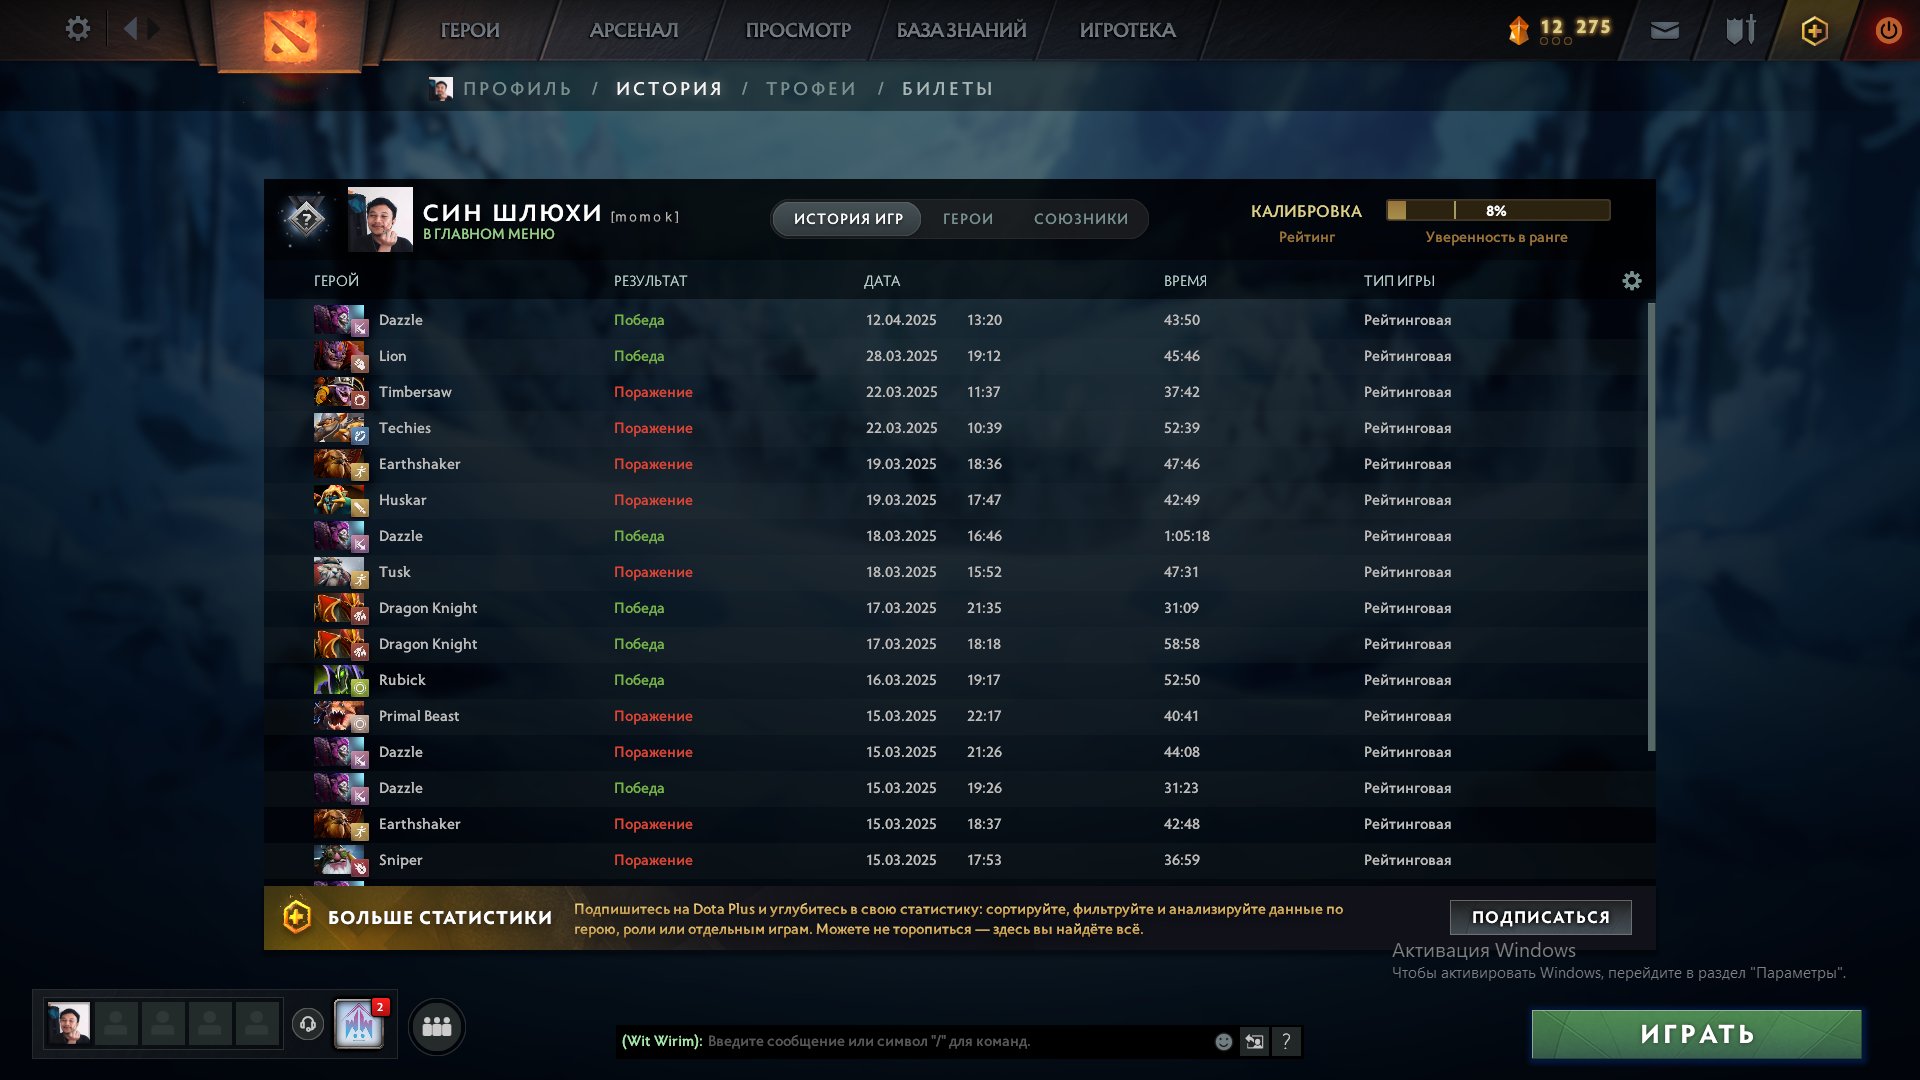
Task: Click the red power quit icon
Action: coord(1888,30)
